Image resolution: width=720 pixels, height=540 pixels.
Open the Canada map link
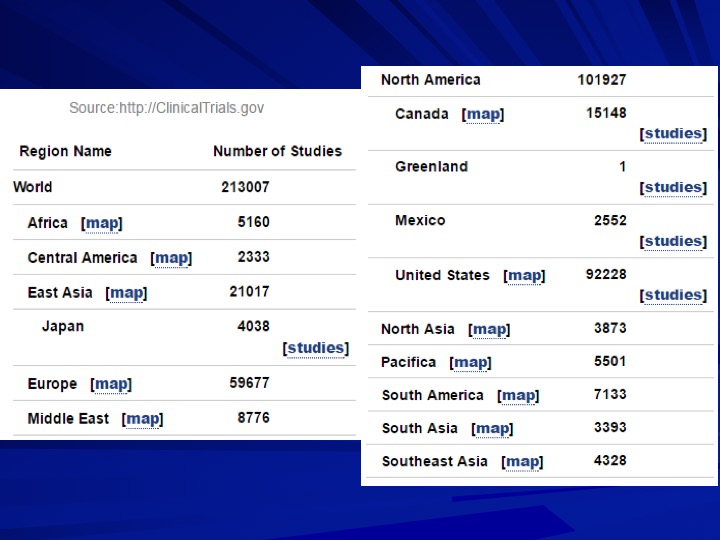pos(483,114)
